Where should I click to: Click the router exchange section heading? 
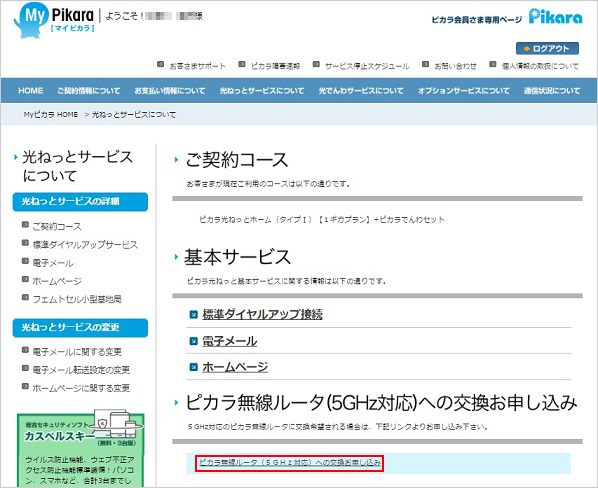coord(381,403)
